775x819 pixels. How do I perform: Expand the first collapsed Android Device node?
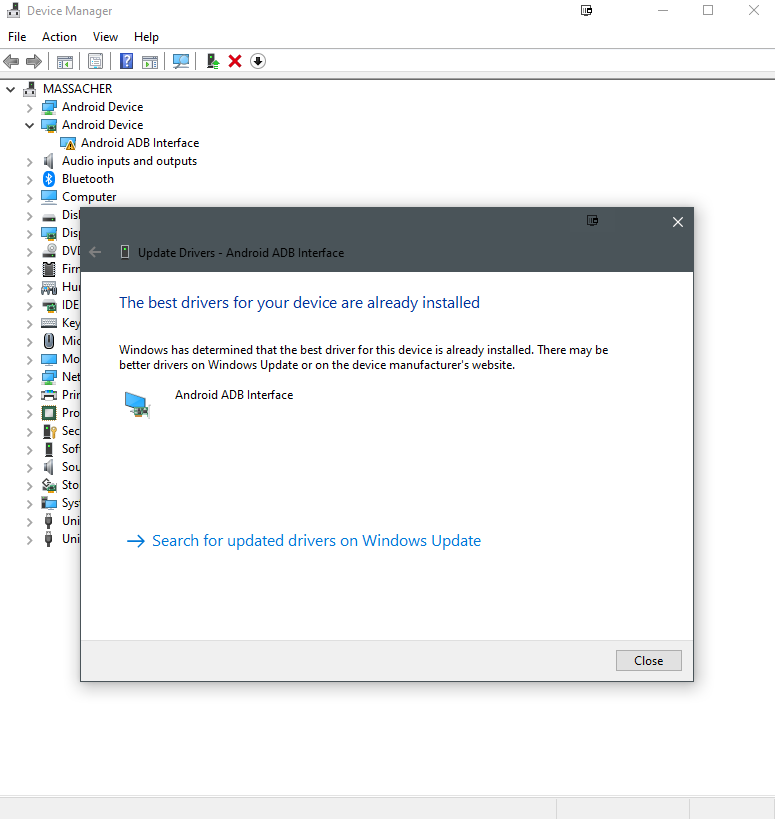(x=30, y=108)
